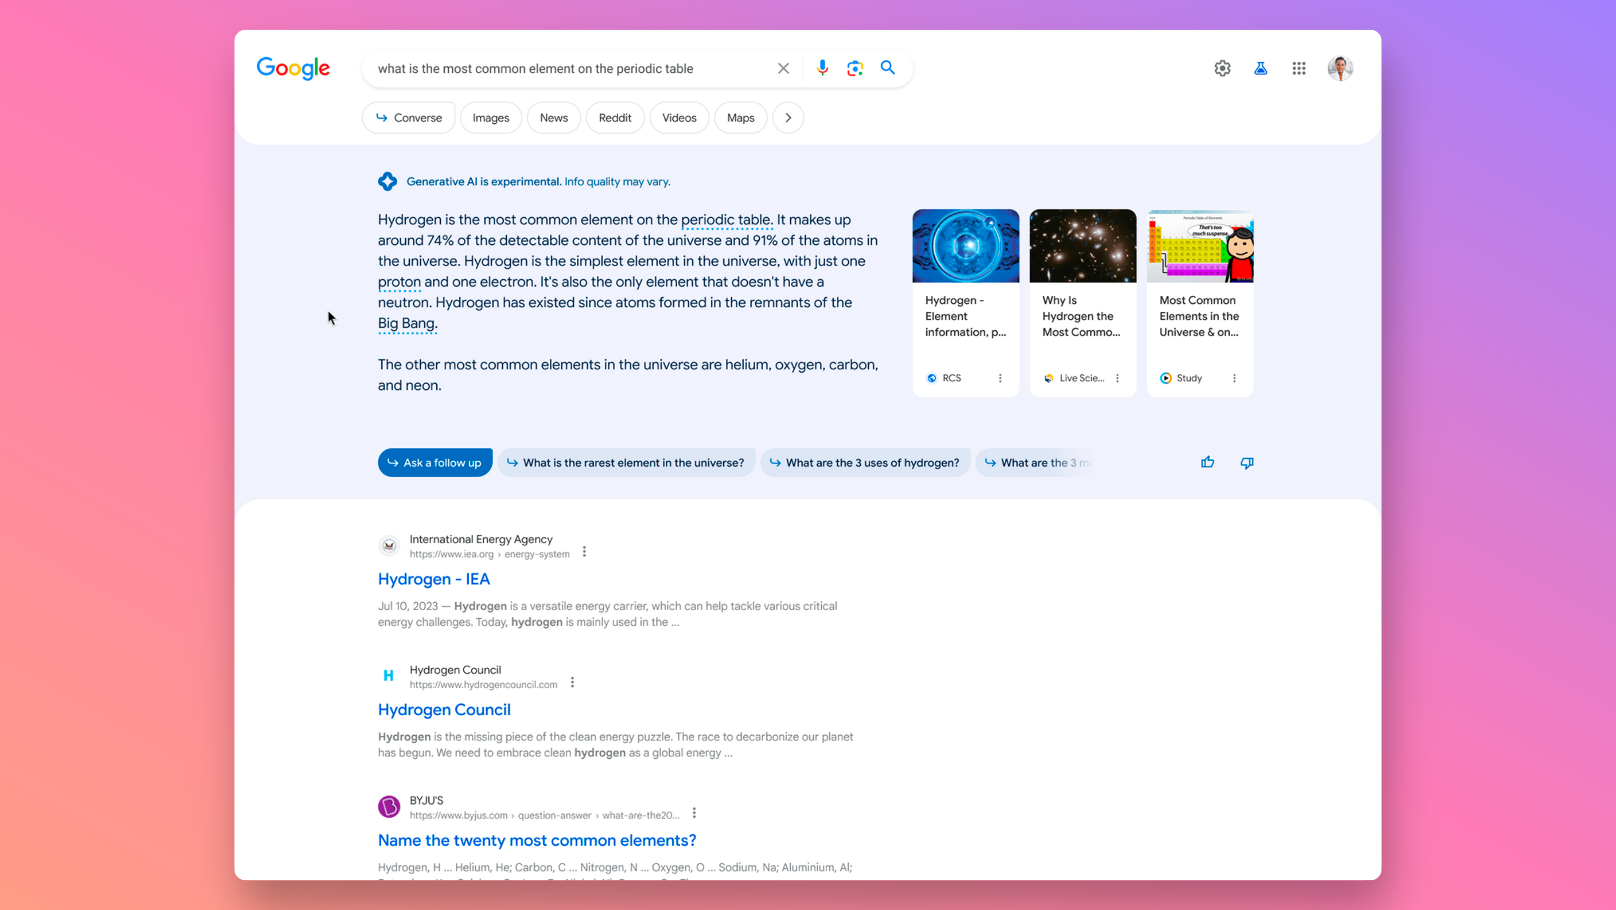
Task: Open 'Name the twenty most common elements?' link
Action: 537,840
